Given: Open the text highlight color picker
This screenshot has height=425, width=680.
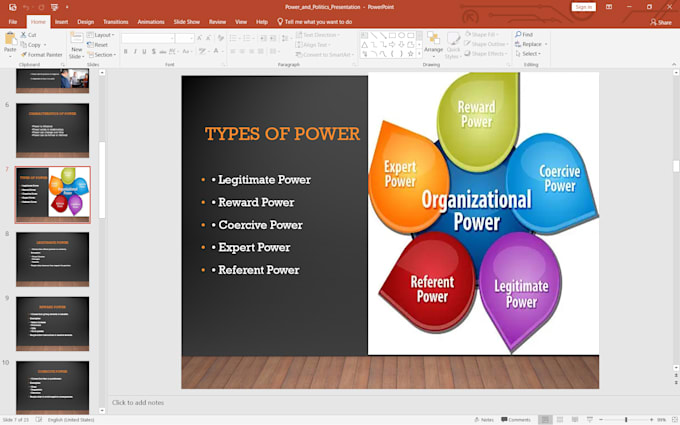Looking at the screenshot, I should (x=203, y=52).
